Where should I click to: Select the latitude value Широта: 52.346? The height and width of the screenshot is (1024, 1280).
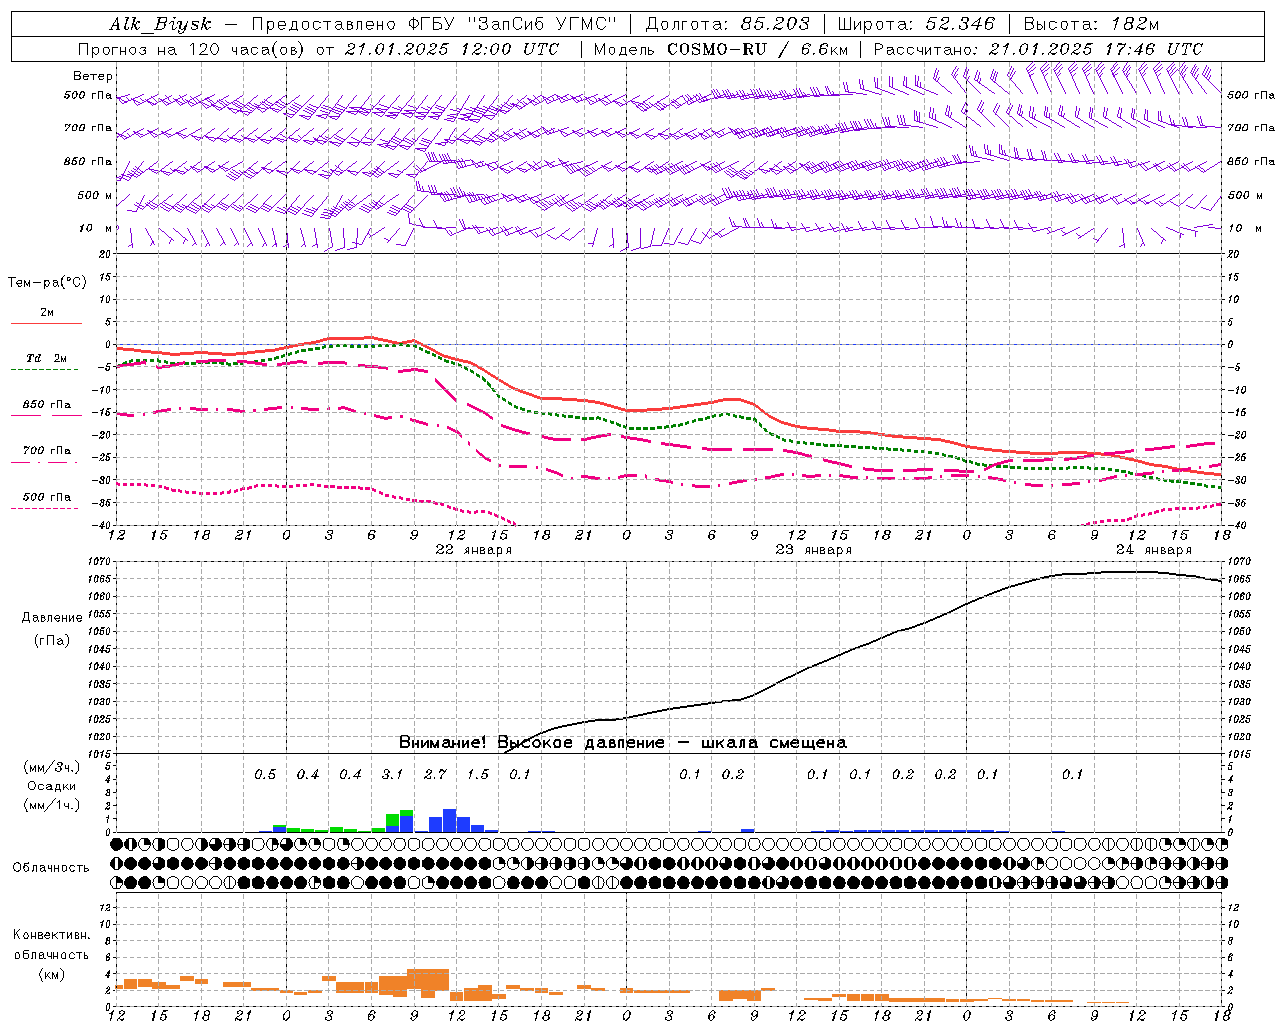coord(916,24)
